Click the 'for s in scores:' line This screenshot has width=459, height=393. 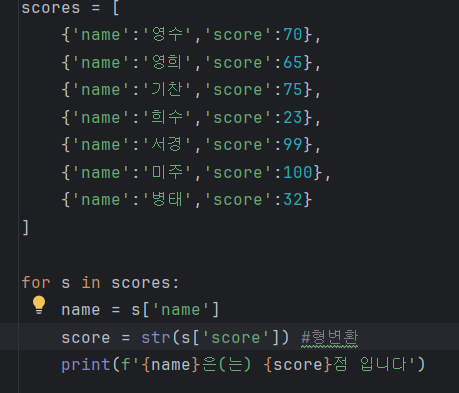[x=100, y=283]
